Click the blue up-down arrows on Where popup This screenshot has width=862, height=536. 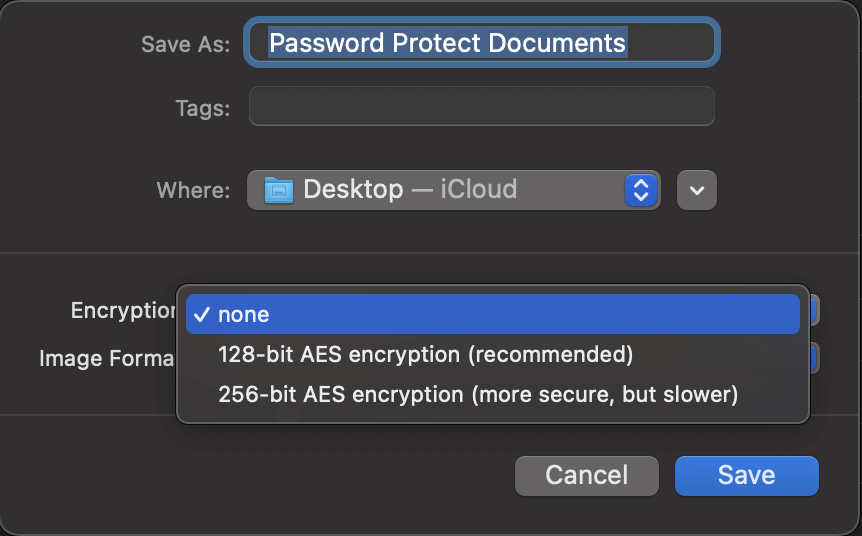tap(640, 190)
